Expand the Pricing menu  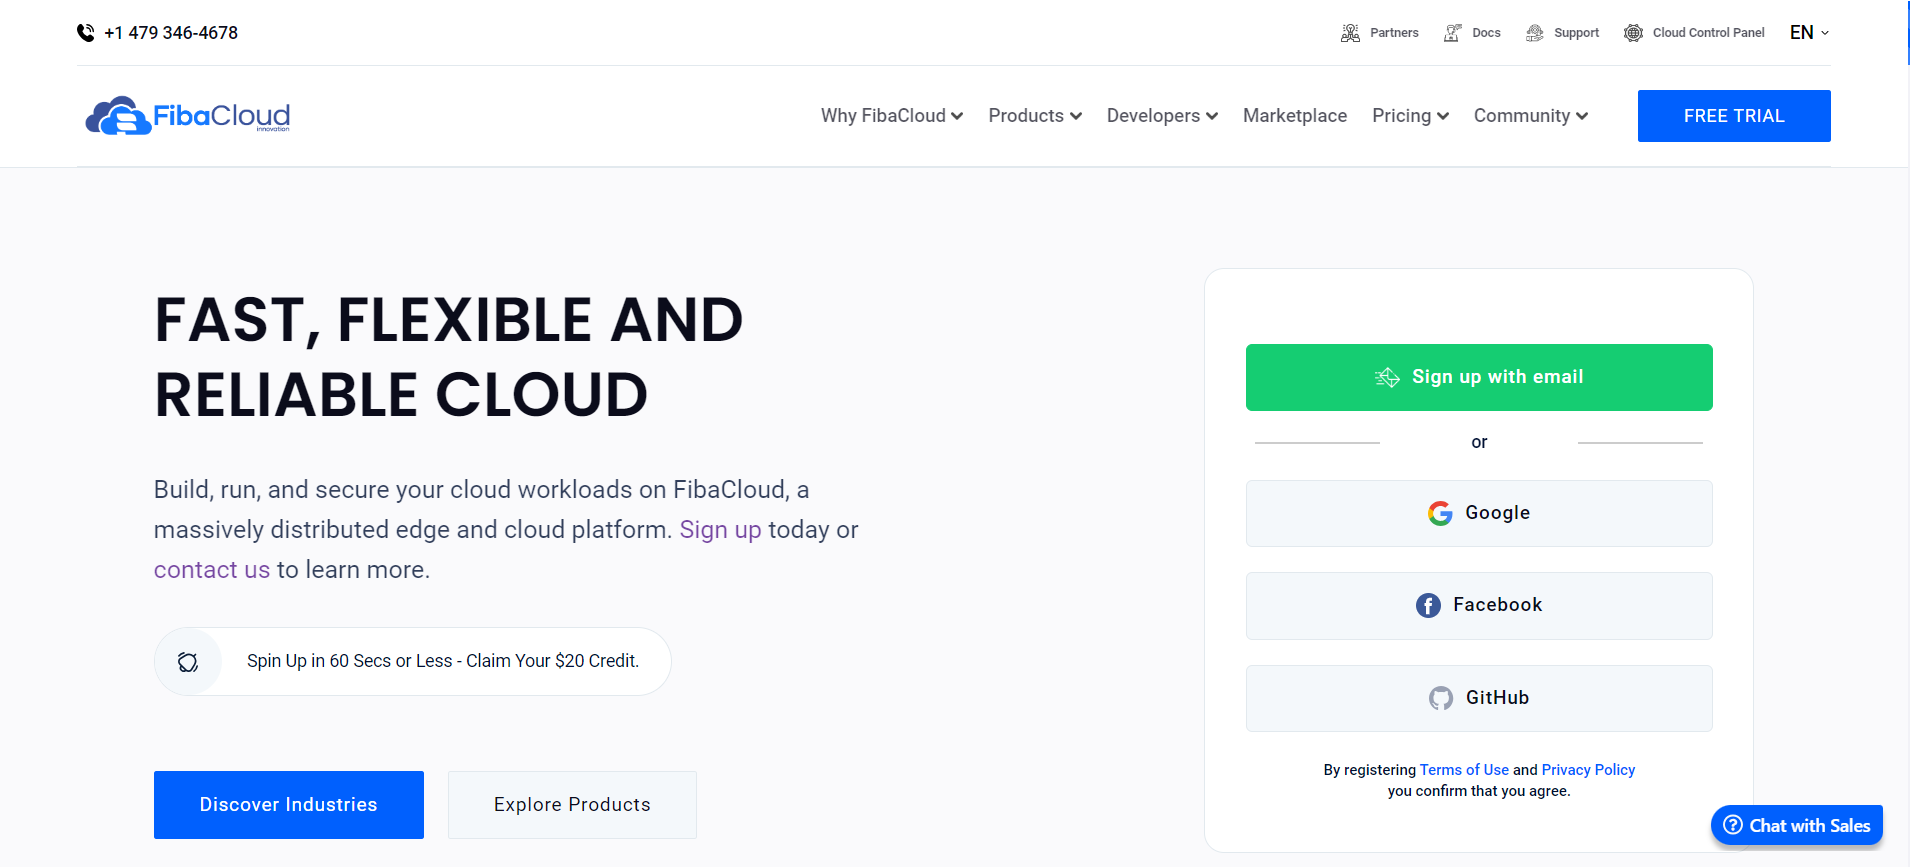click(1409, 116)
